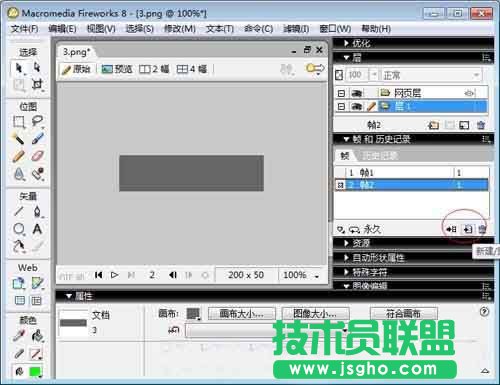Toggle show slices and hotspots button
The width and height of the screenshot is (500, 385).
(36, 301)
